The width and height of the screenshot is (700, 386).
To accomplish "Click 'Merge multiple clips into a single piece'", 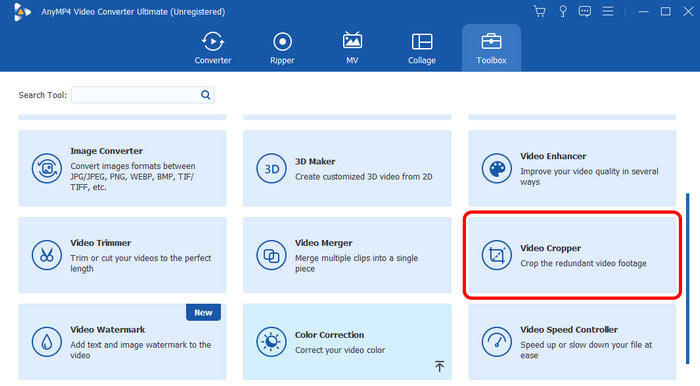I will [x=356, y=263].
